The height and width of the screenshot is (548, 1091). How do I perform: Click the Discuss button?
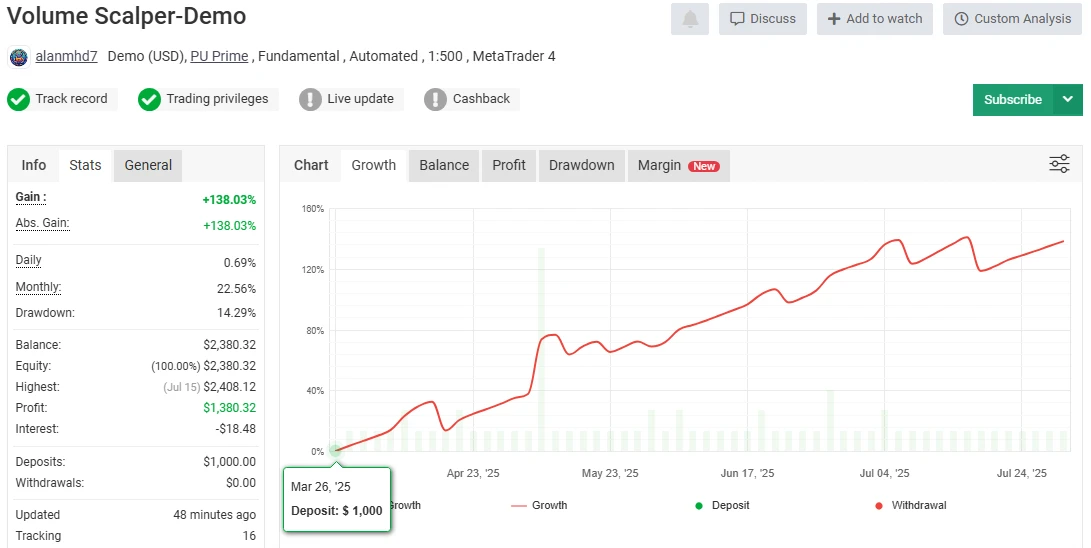[x=763, y=19]
